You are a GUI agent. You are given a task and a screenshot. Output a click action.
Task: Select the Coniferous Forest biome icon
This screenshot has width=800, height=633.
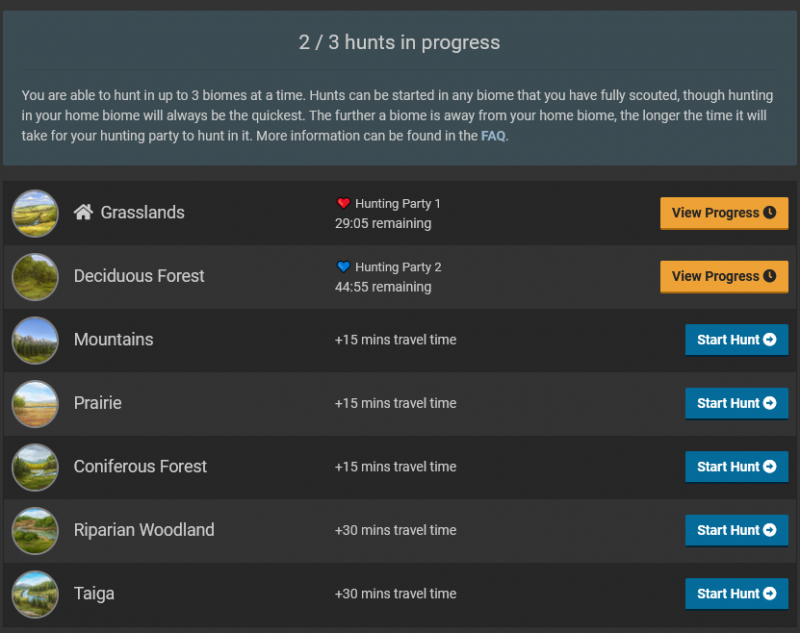[35, 467]
